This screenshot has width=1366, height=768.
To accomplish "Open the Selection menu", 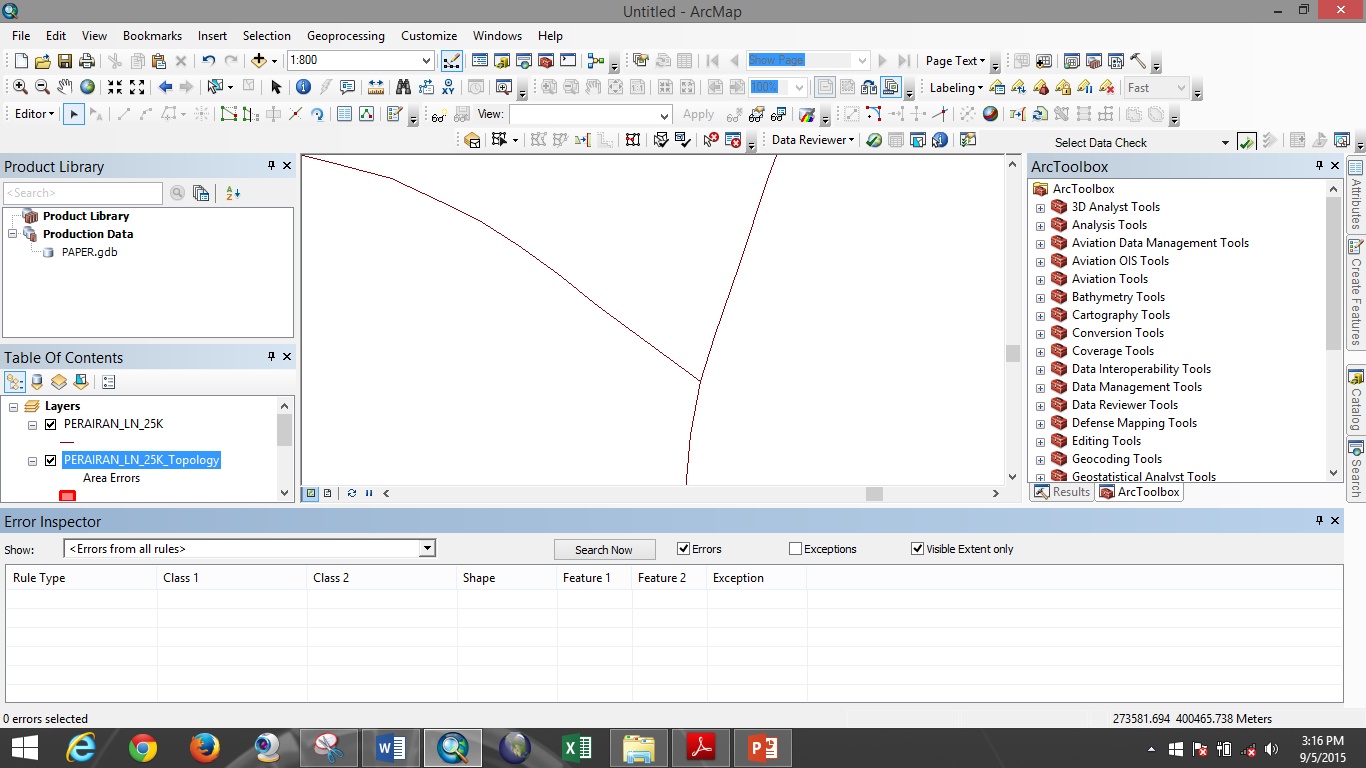I will pos(267,36).
